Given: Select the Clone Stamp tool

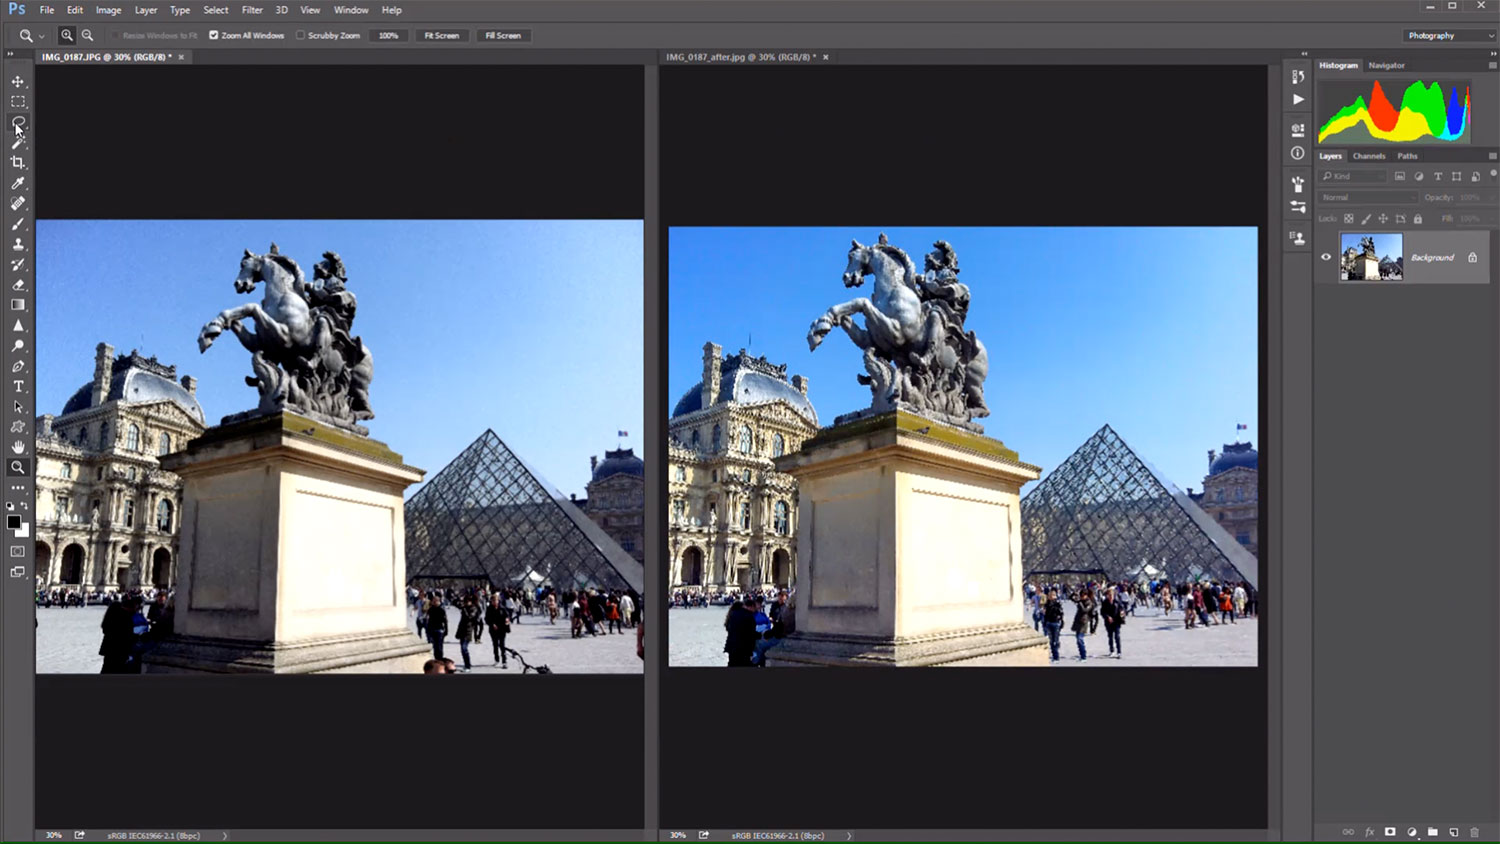Looking at the screenshot, I should [x=18, y=244].
